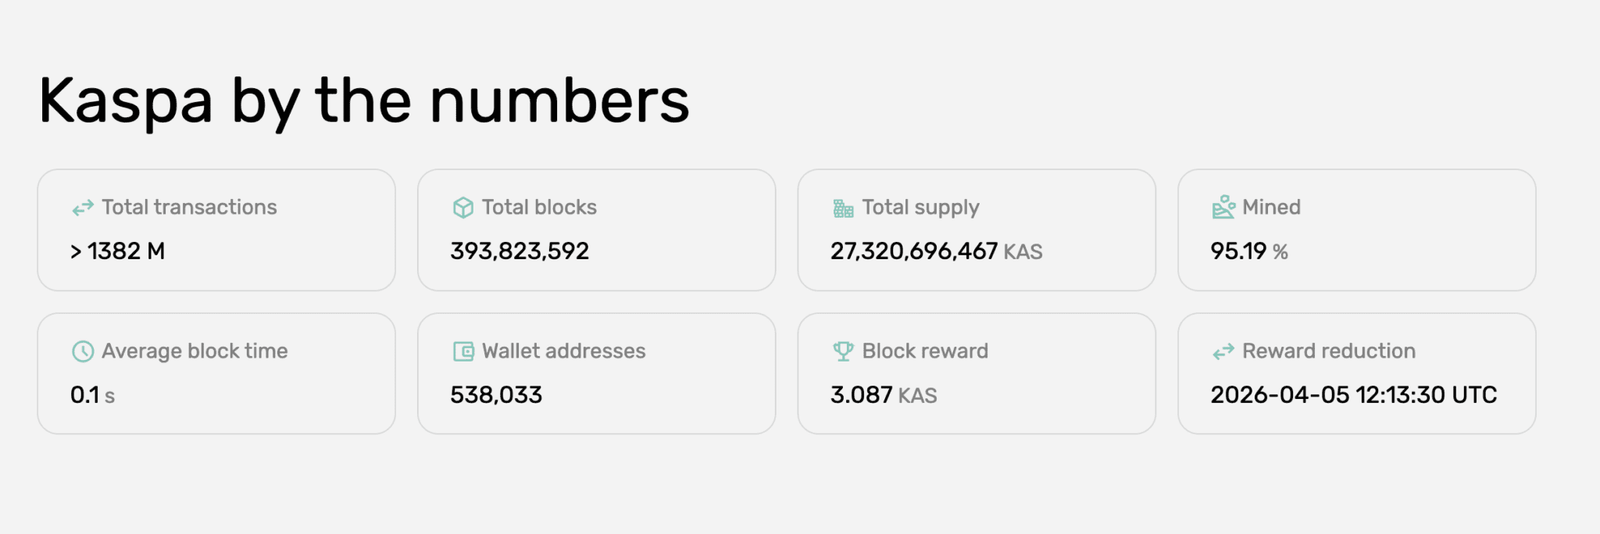Click the Block reward trophy icon
The width and height of the screenshot is (1600, 534).
pyautogui.click(x=843, y=352)
